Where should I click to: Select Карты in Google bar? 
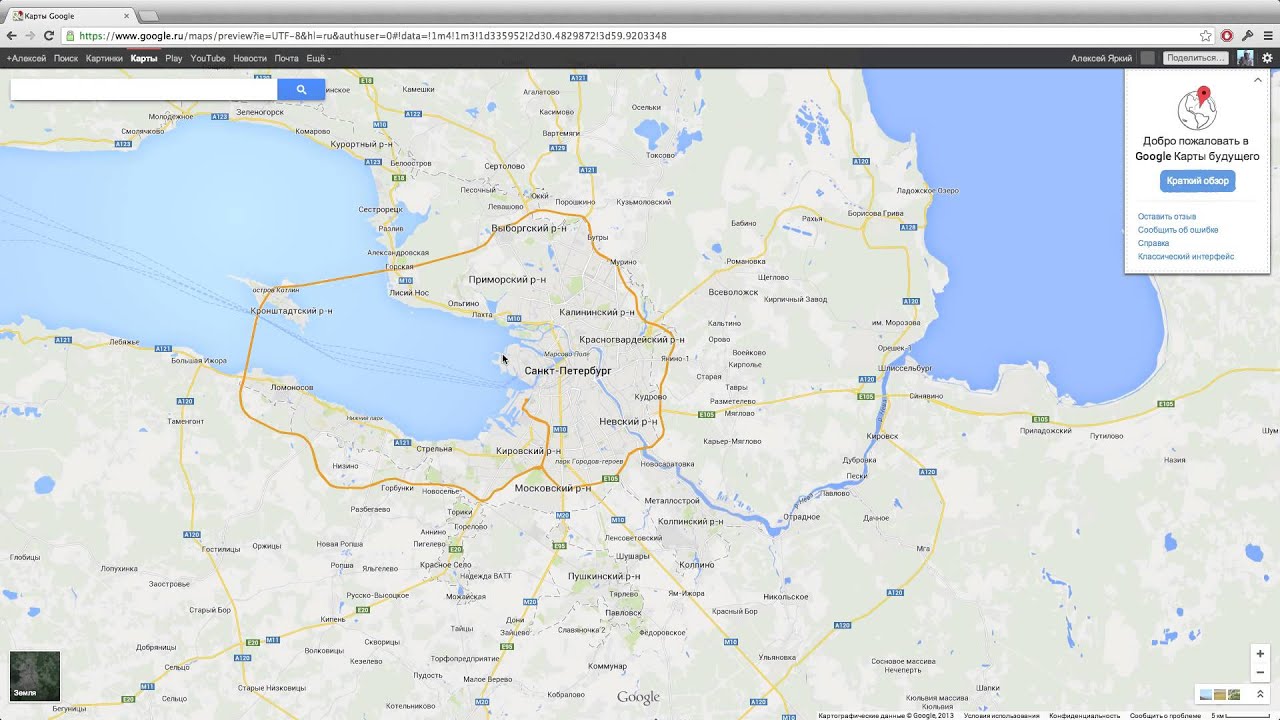(144, 58)
